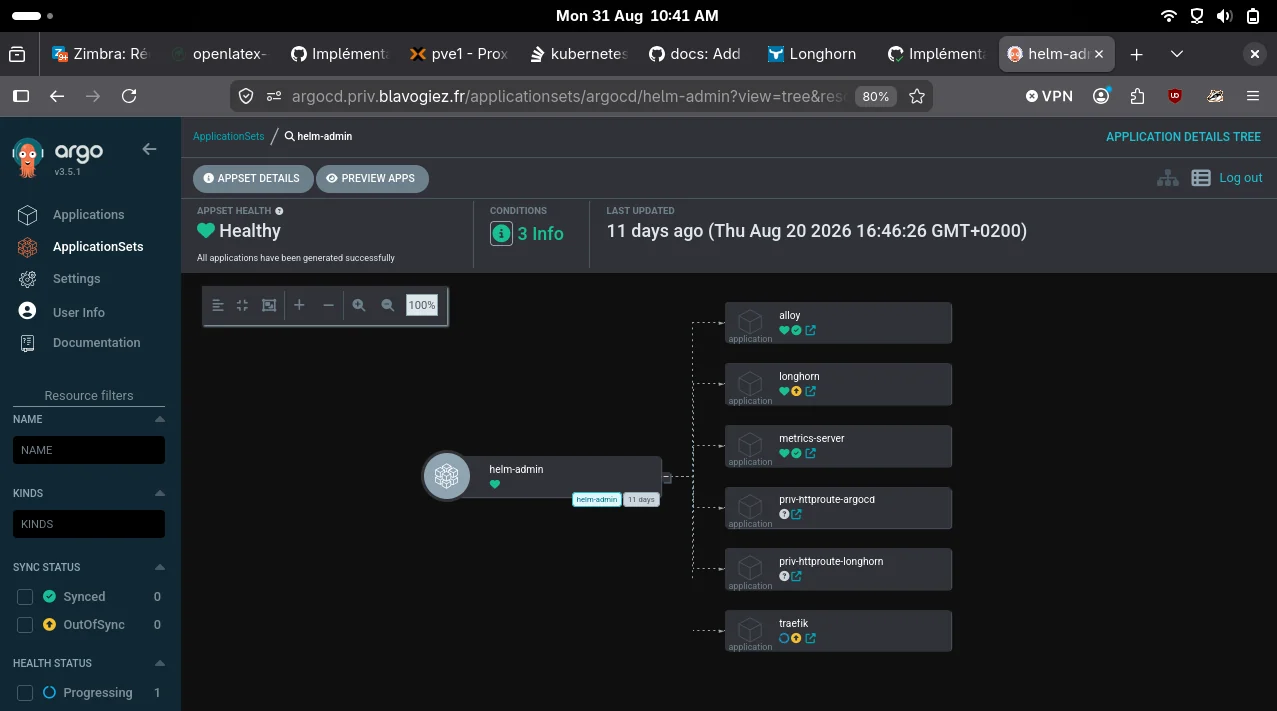Collapse the Argo CD sidebar arrow

point(149,149)
